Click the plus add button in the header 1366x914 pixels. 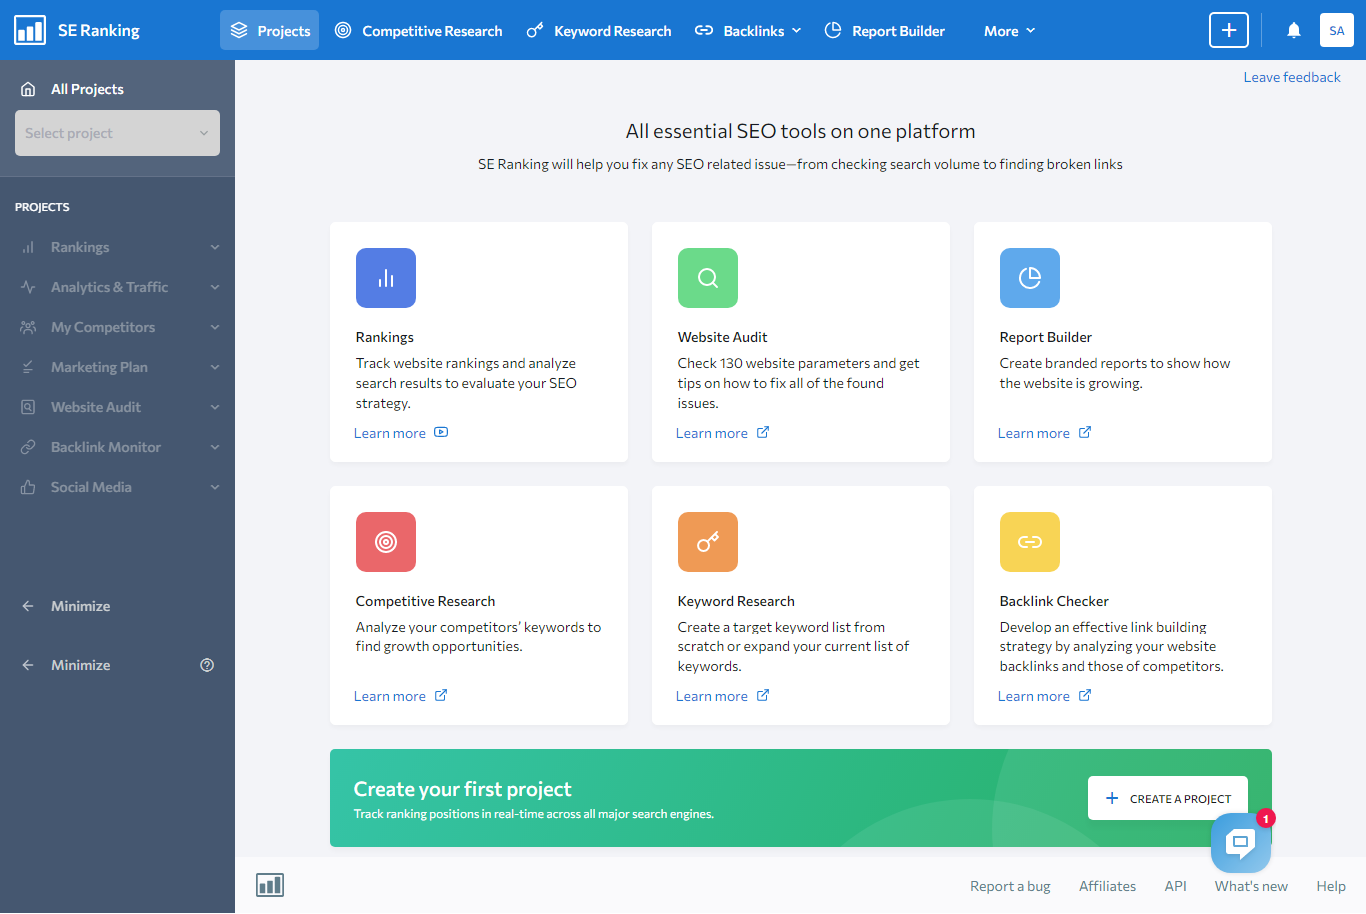click(1229, 30)
